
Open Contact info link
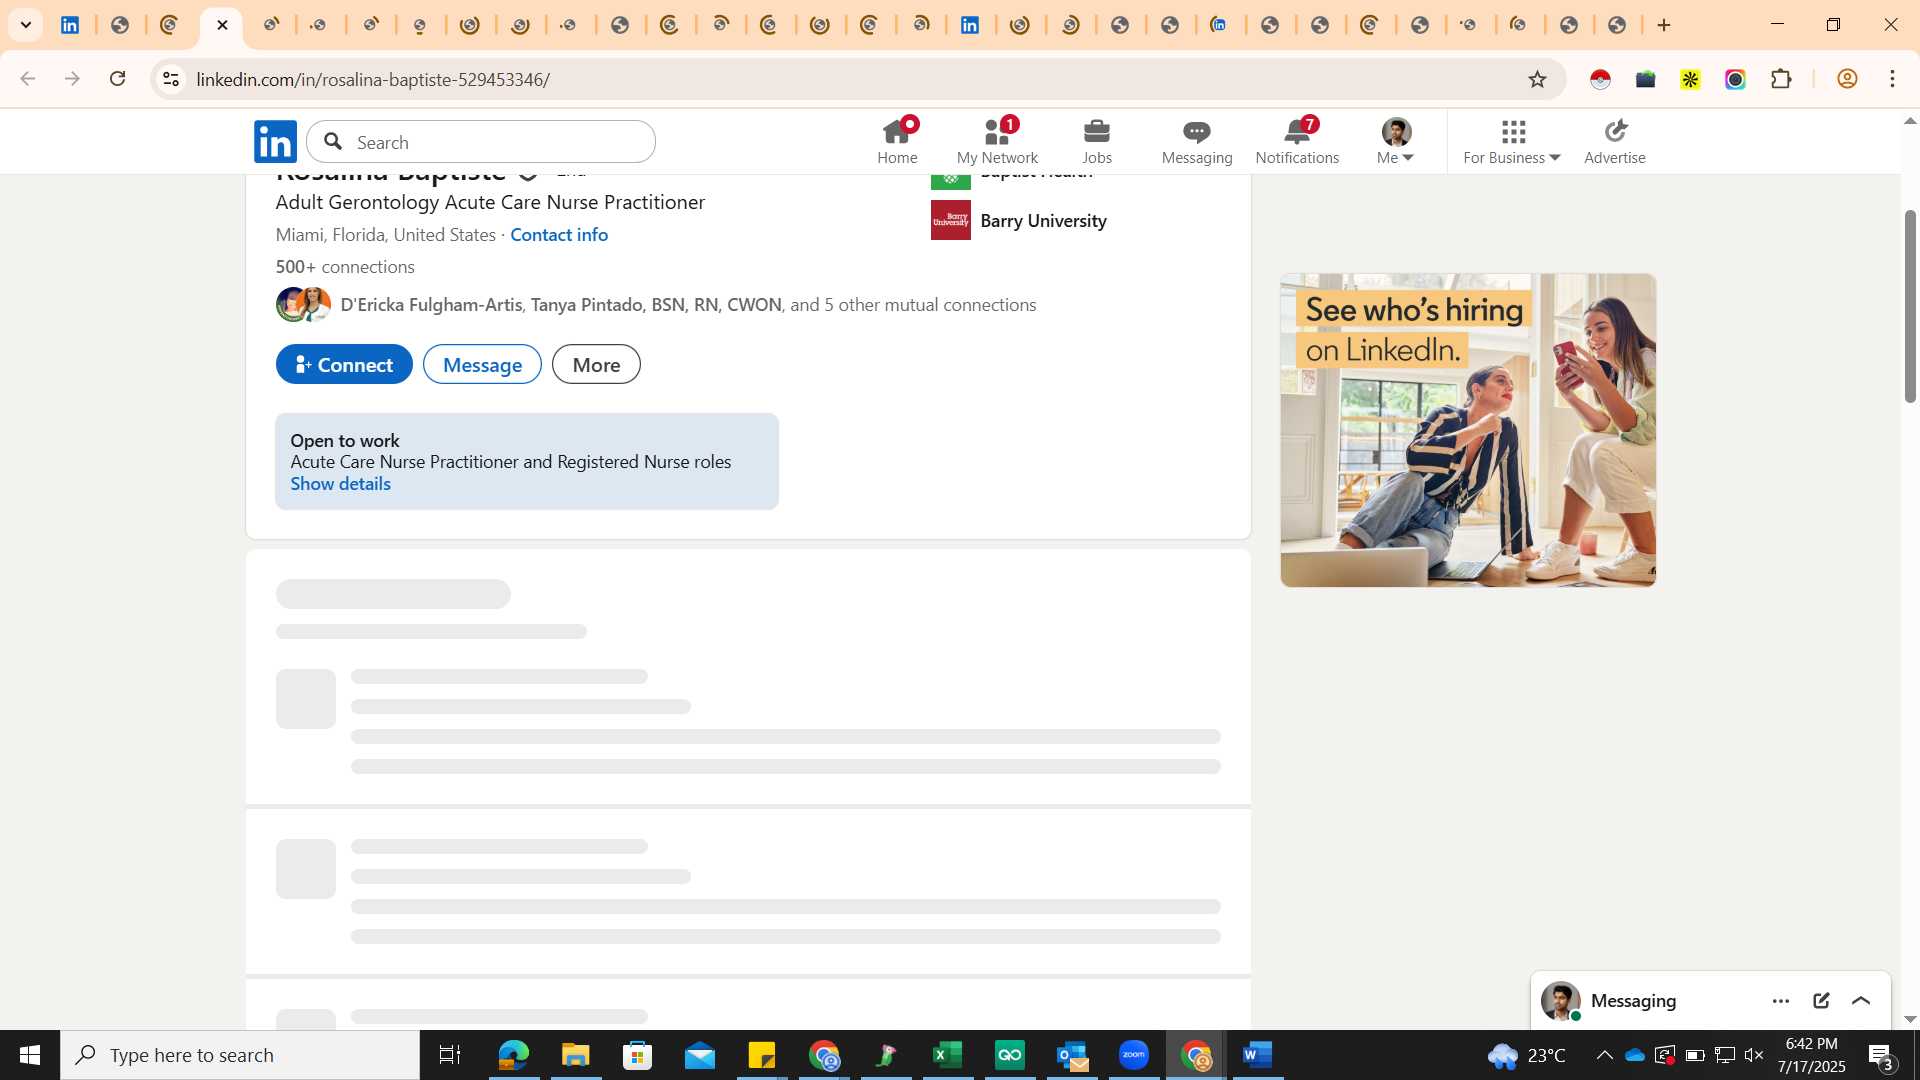[x=559, y=234]
